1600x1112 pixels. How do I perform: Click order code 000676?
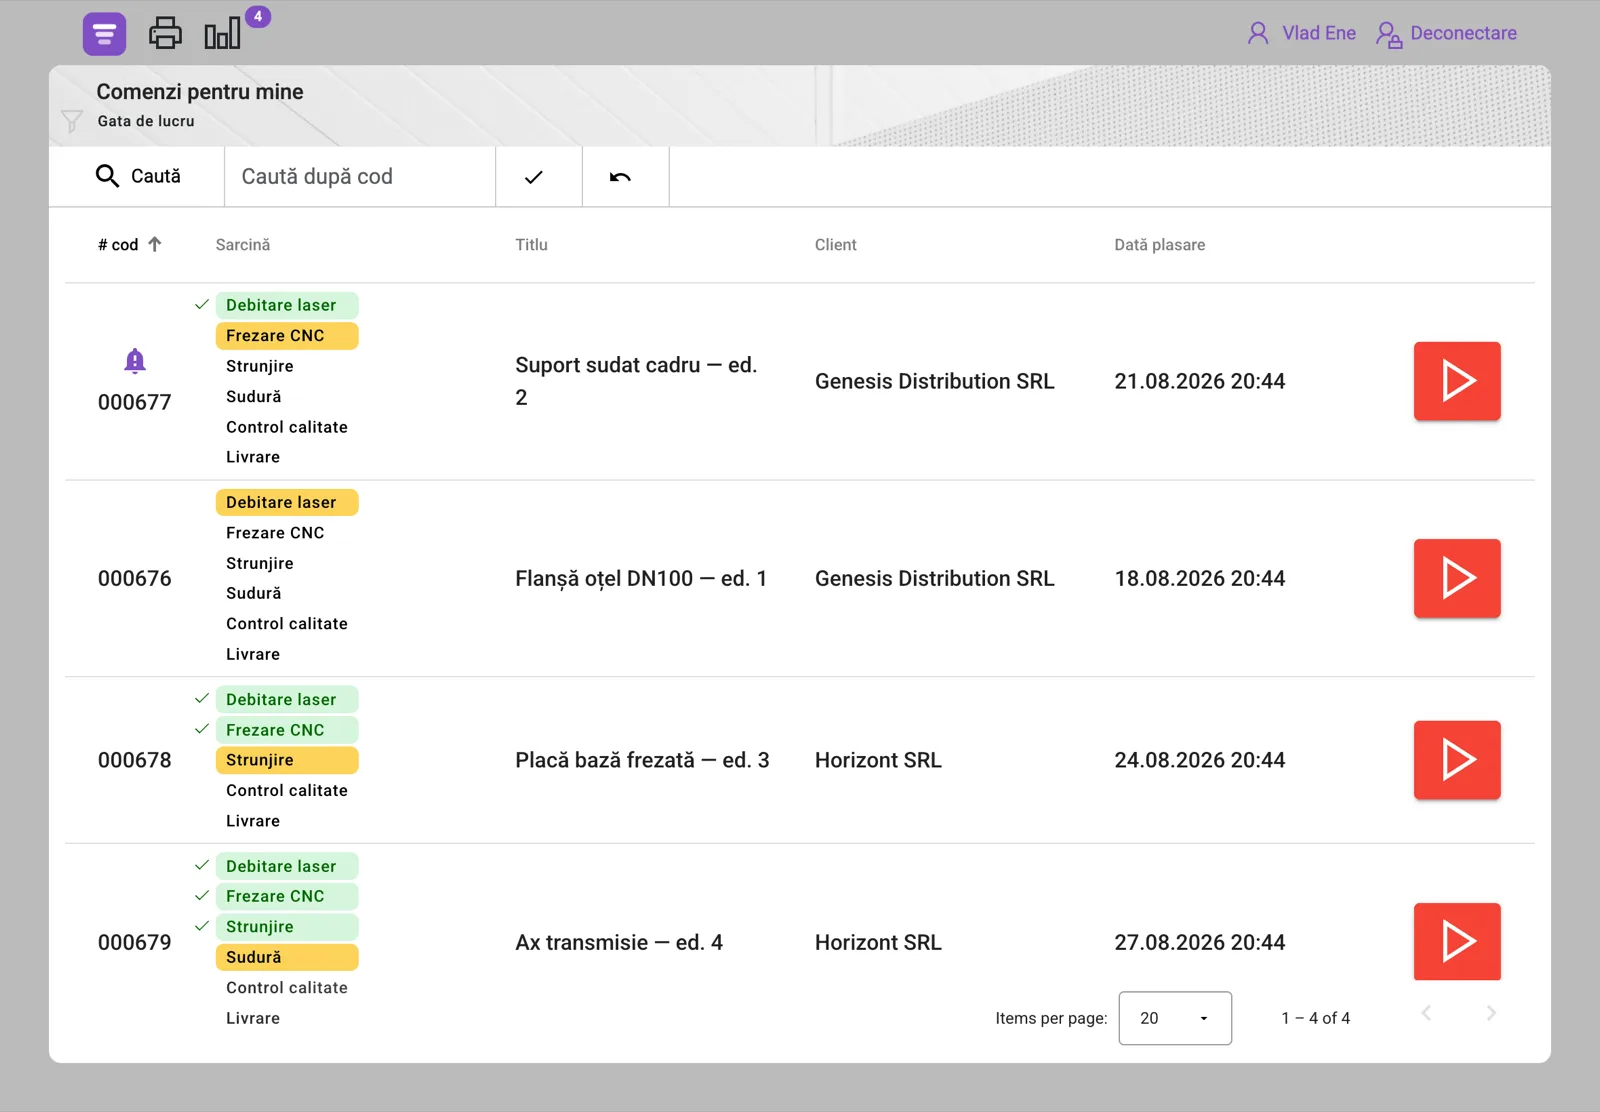[135, 578]
